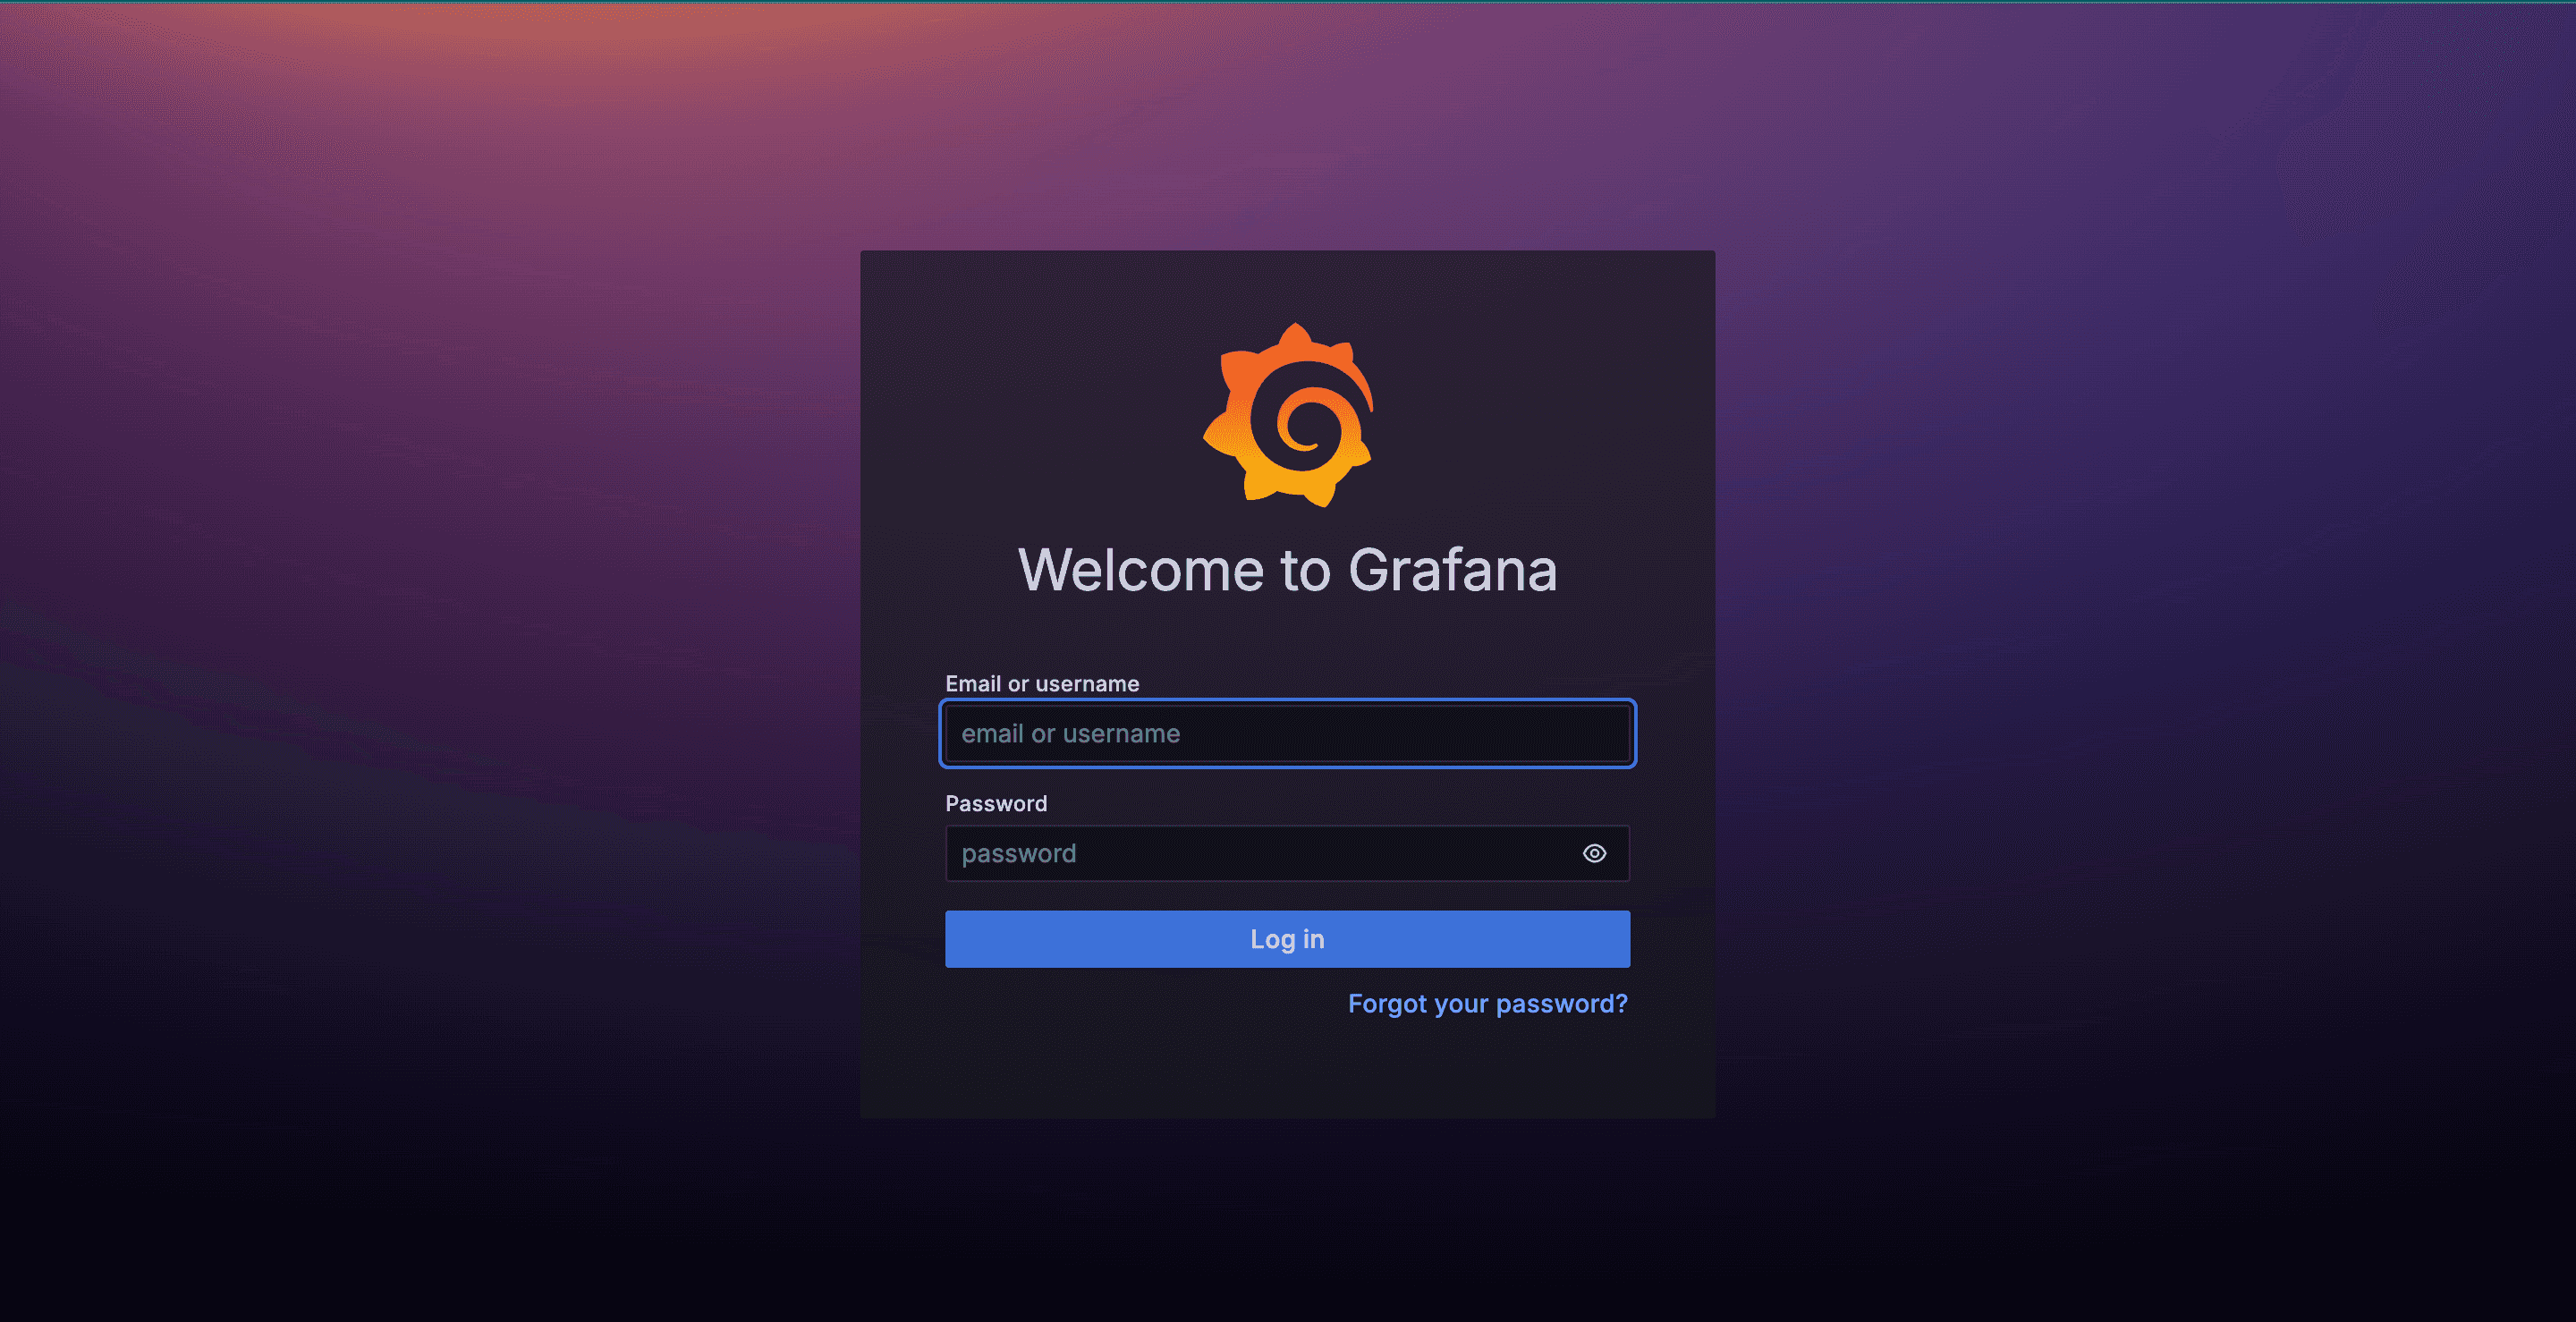The height and width of the screenshot is (1322, 2576).
Task: Click the Email or username label
Action: tap(1042, 684)
